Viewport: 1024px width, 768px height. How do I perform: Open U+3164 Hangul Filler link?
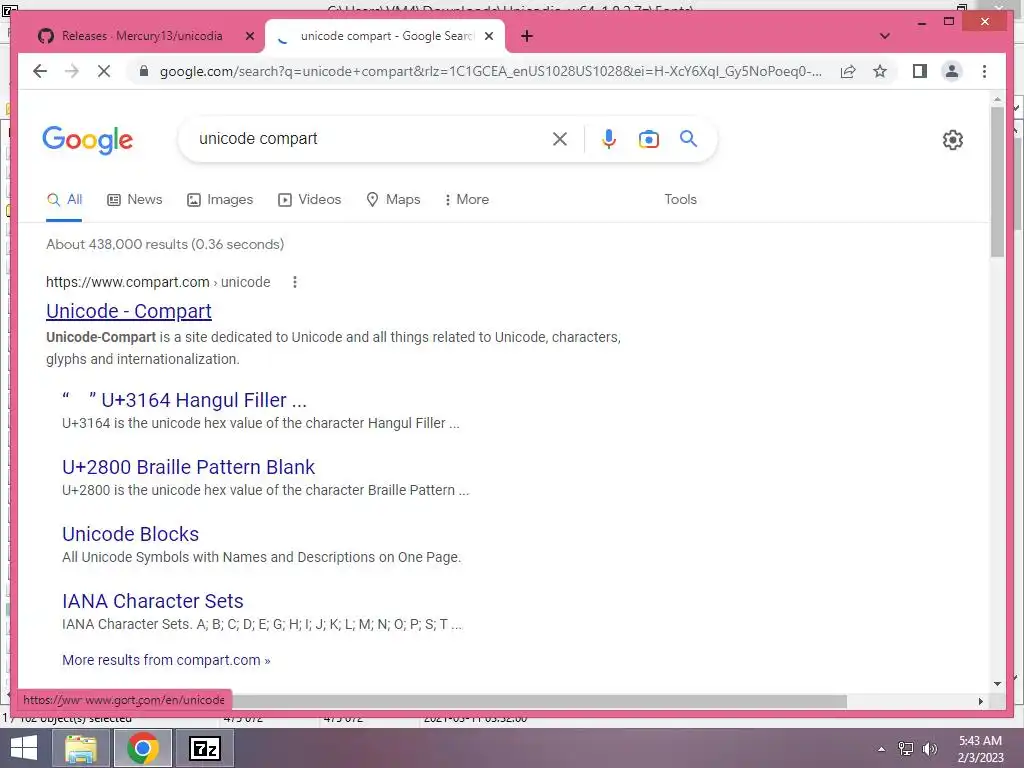[x=184, y=400]
